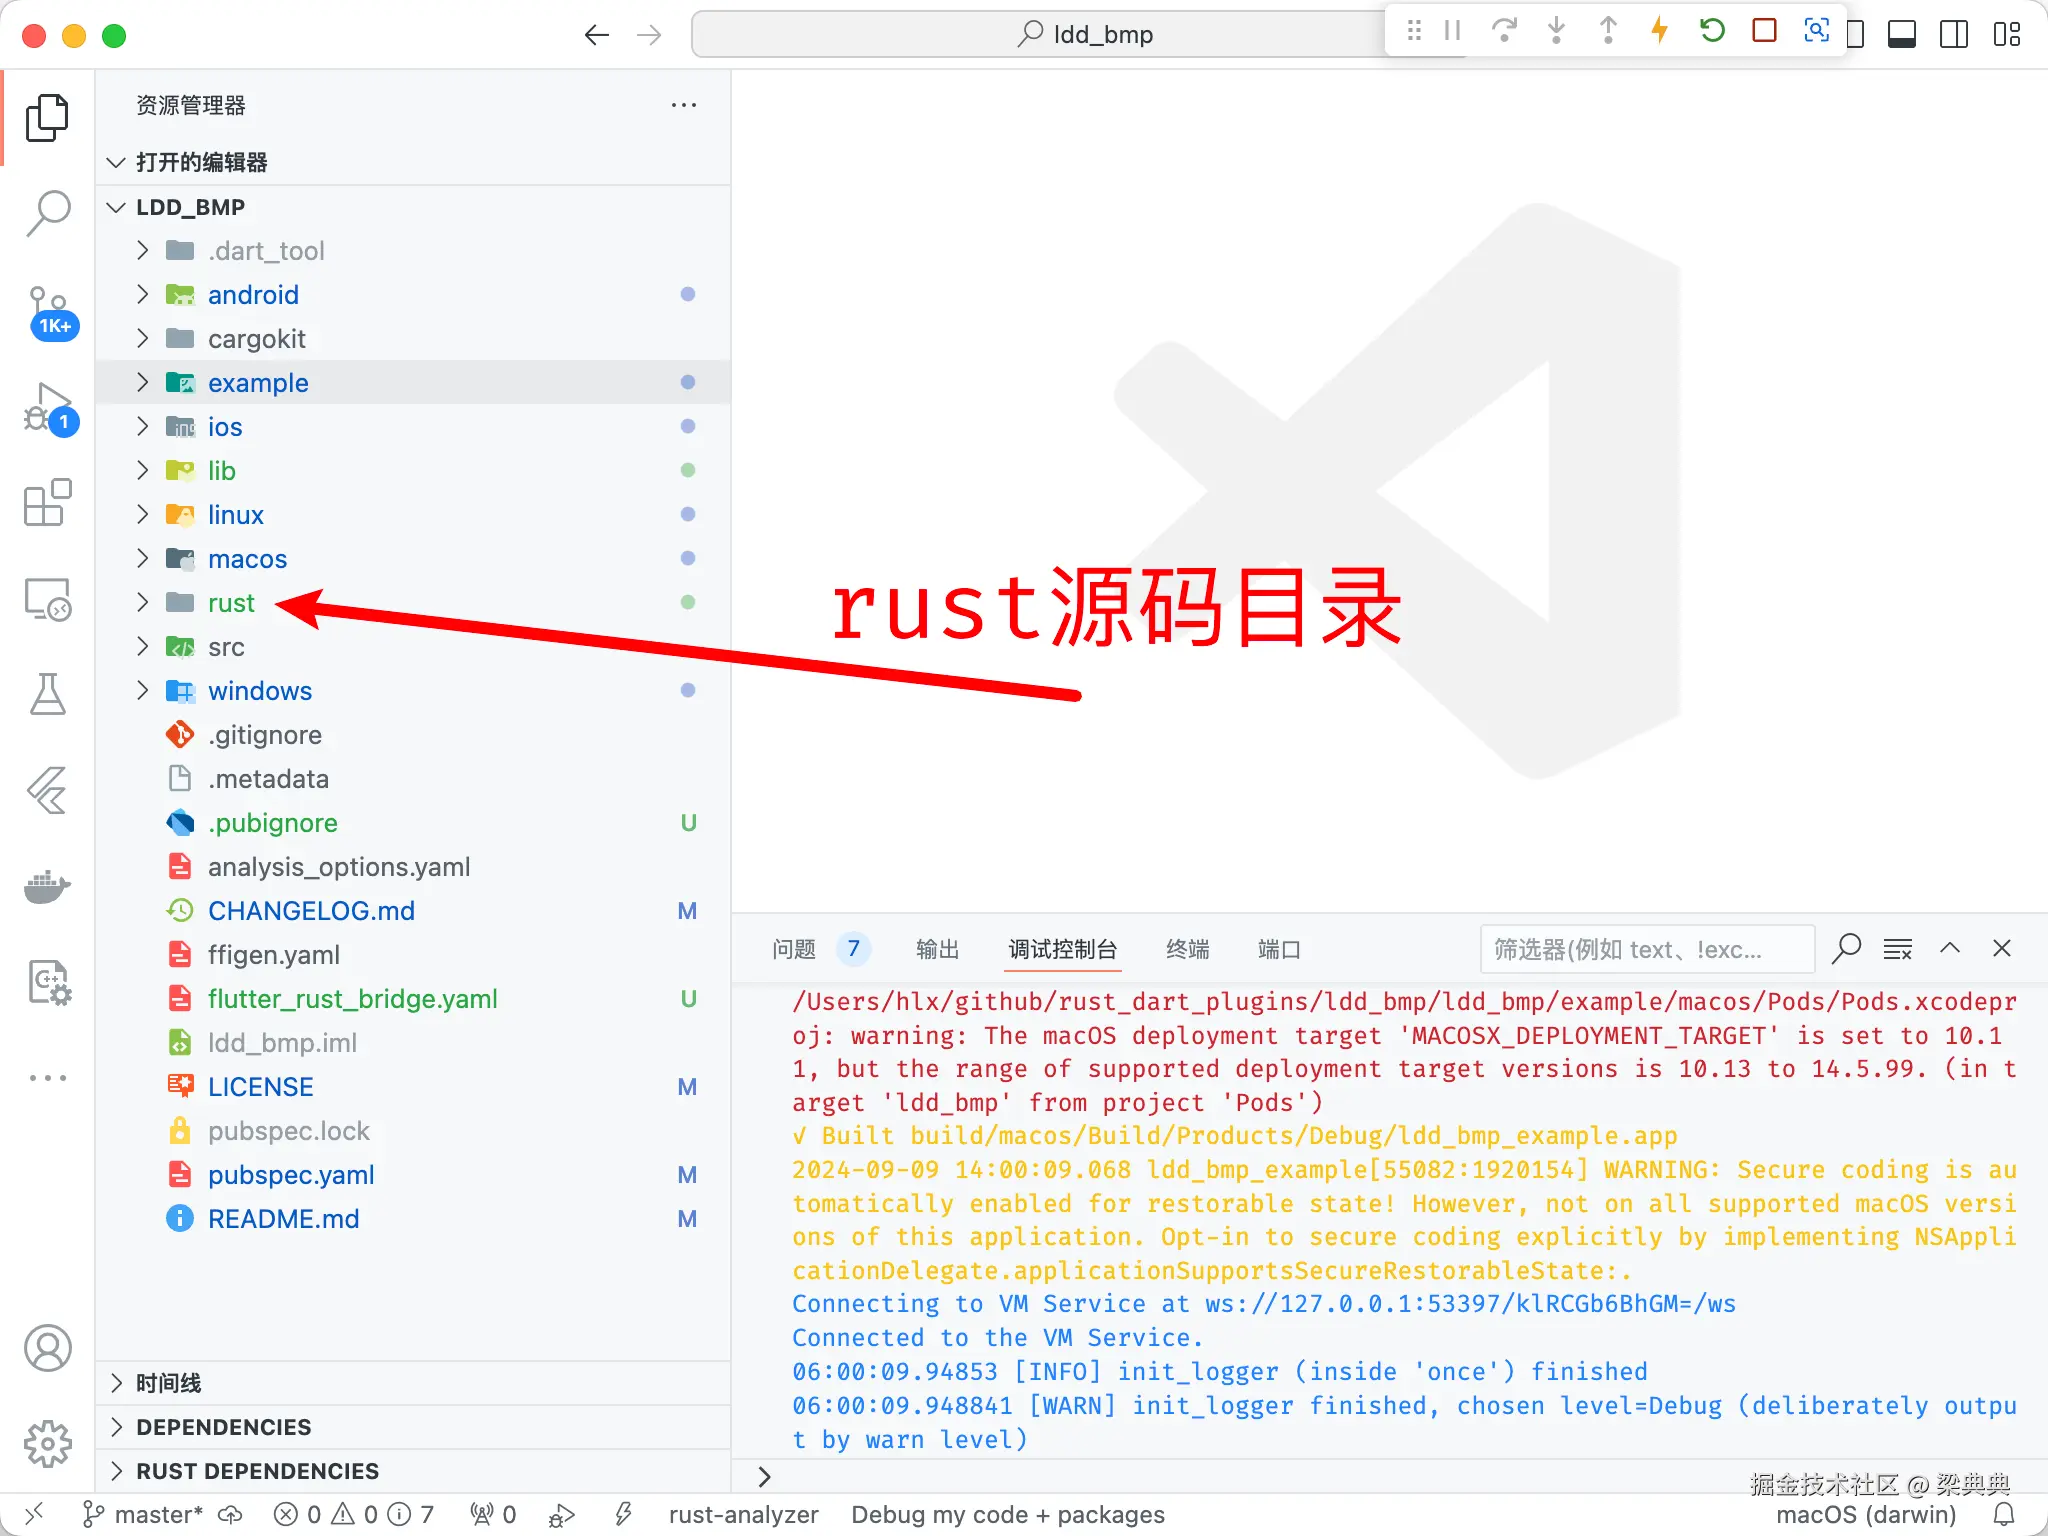This screenshot has height=1536, width=2048.
Task: Expand the rust folder
Action: point(231,603)
